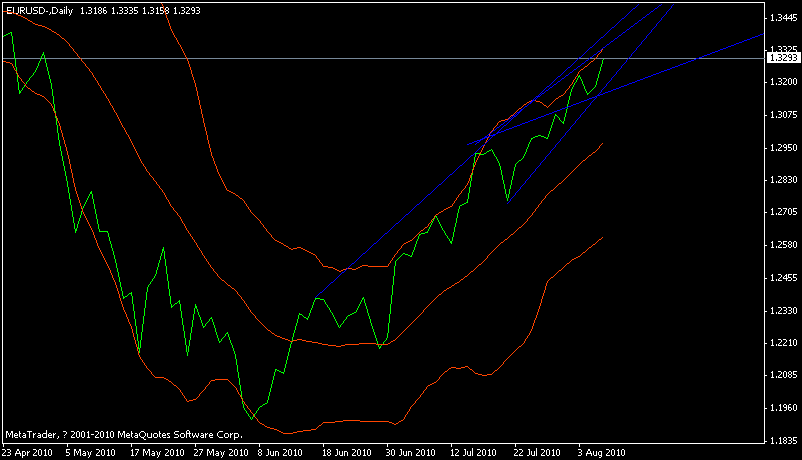
Task: Click the 1.2830 price scale label
Action: pos(783,180)
